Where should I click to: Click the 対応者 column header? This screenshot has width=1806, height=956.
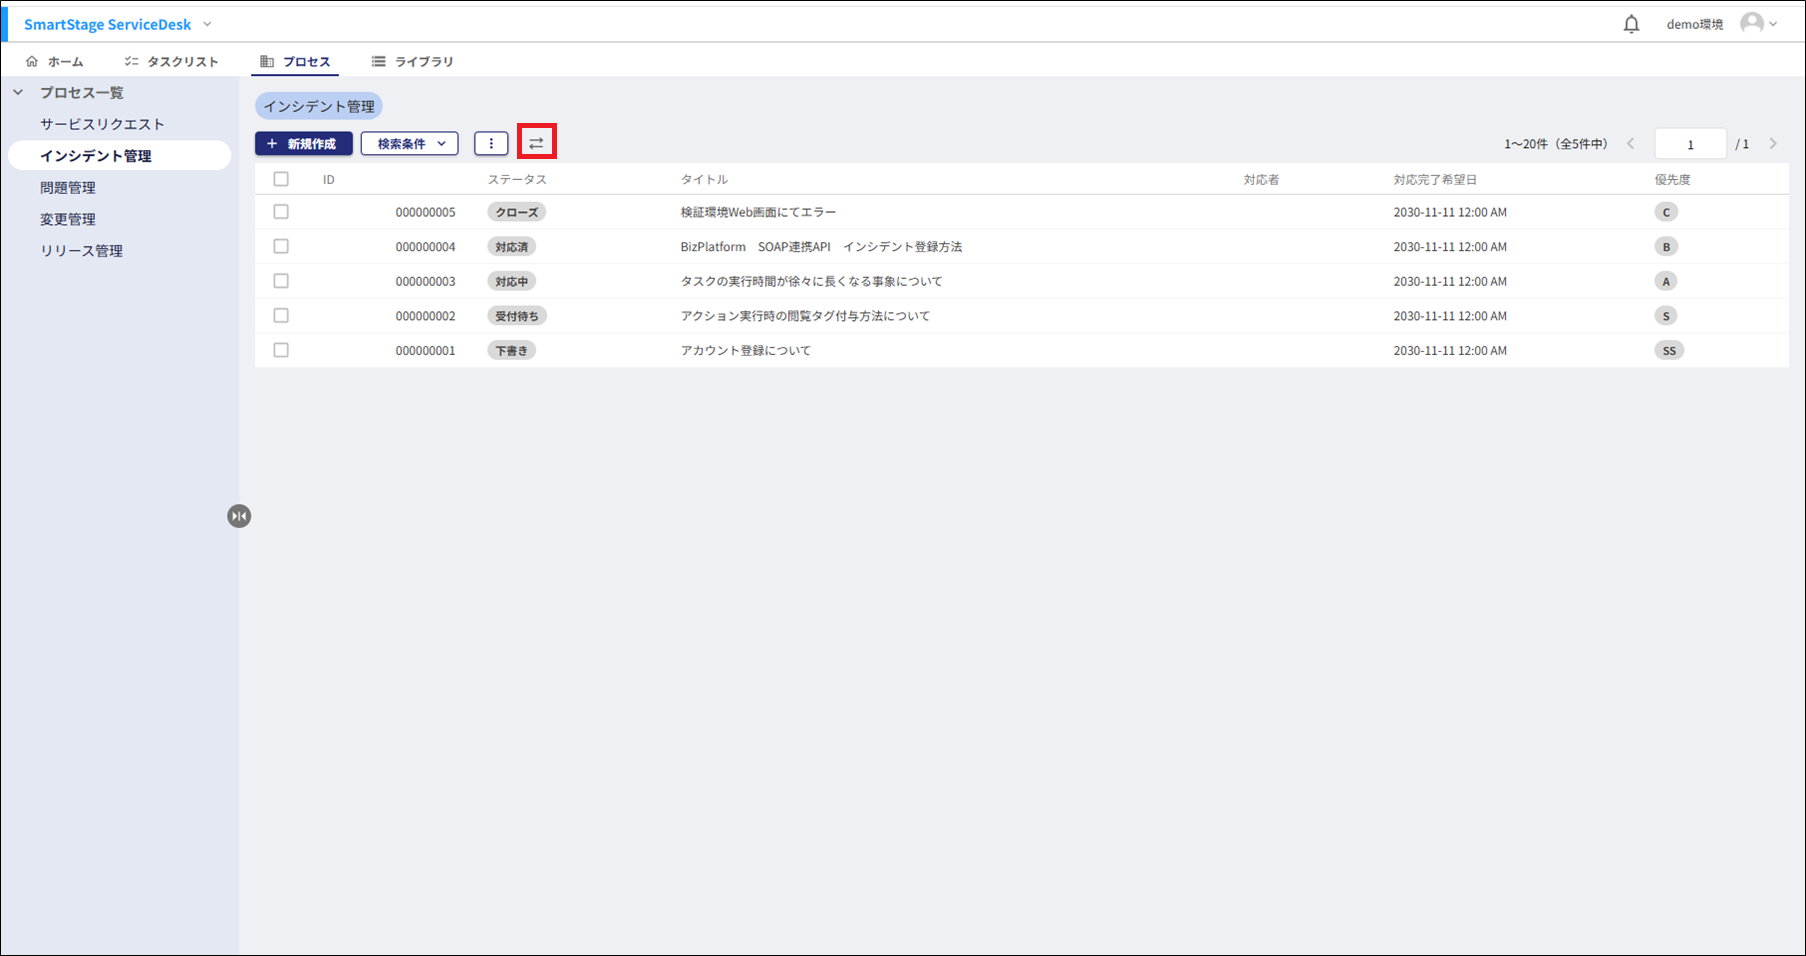click(1261, 180)
